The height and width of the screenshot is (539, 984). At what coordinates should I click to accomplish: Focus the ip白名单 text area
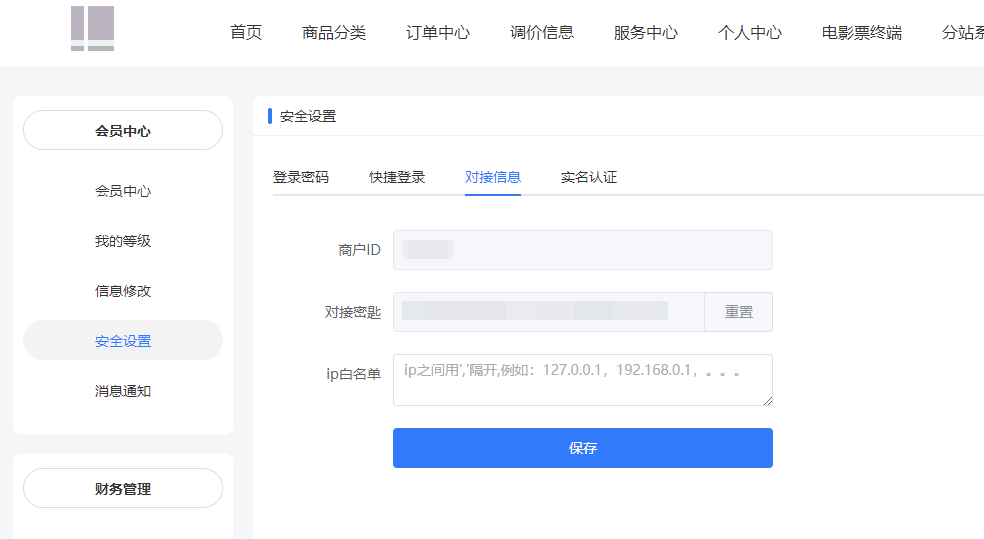[582, 380]
